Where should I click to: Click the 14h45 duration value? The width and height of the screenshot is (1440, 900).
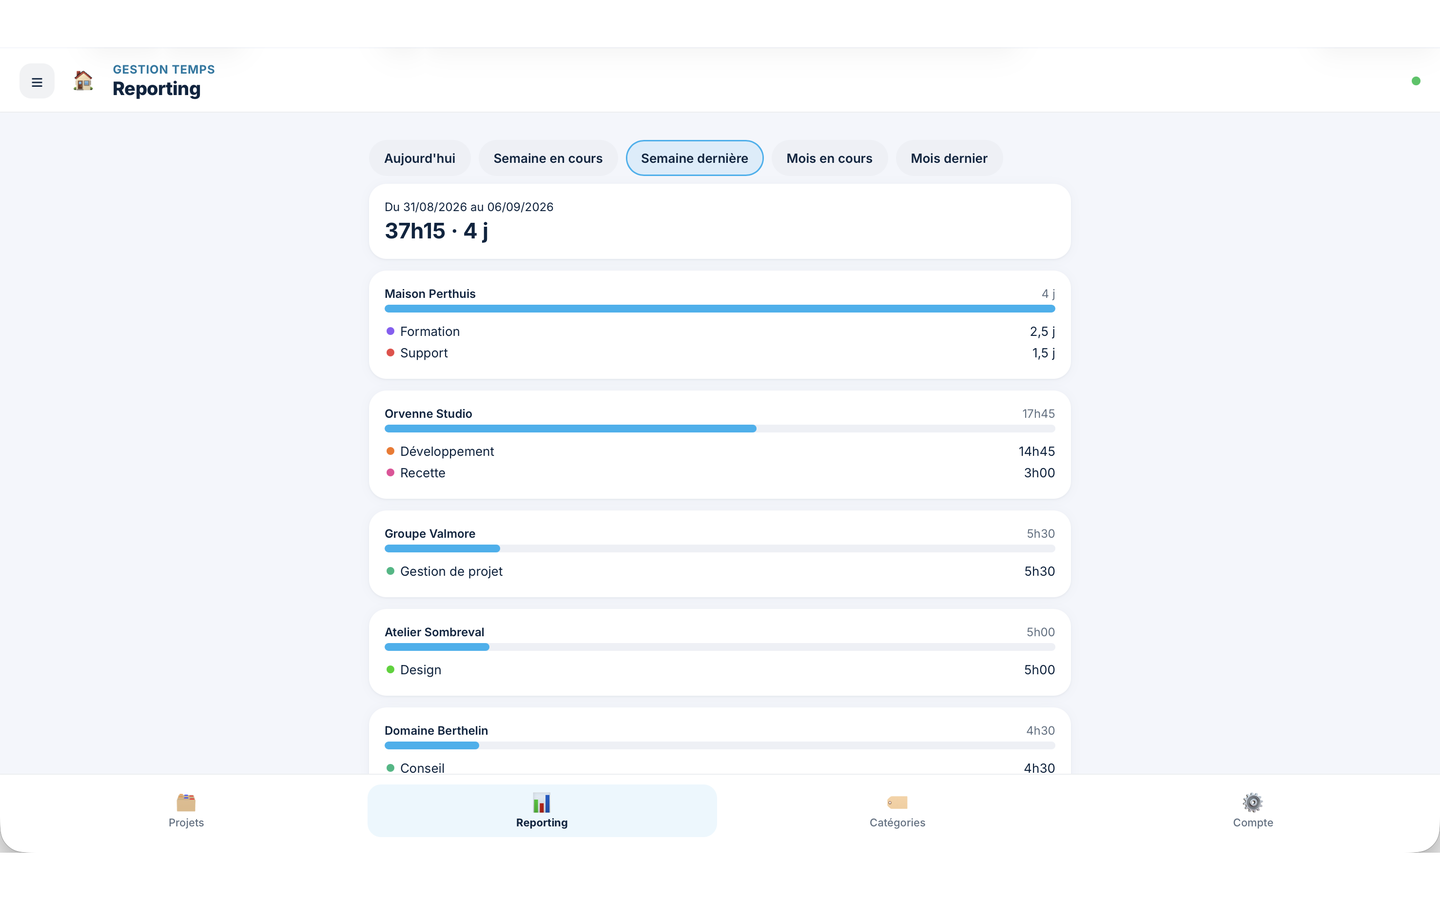(1037, 452)
